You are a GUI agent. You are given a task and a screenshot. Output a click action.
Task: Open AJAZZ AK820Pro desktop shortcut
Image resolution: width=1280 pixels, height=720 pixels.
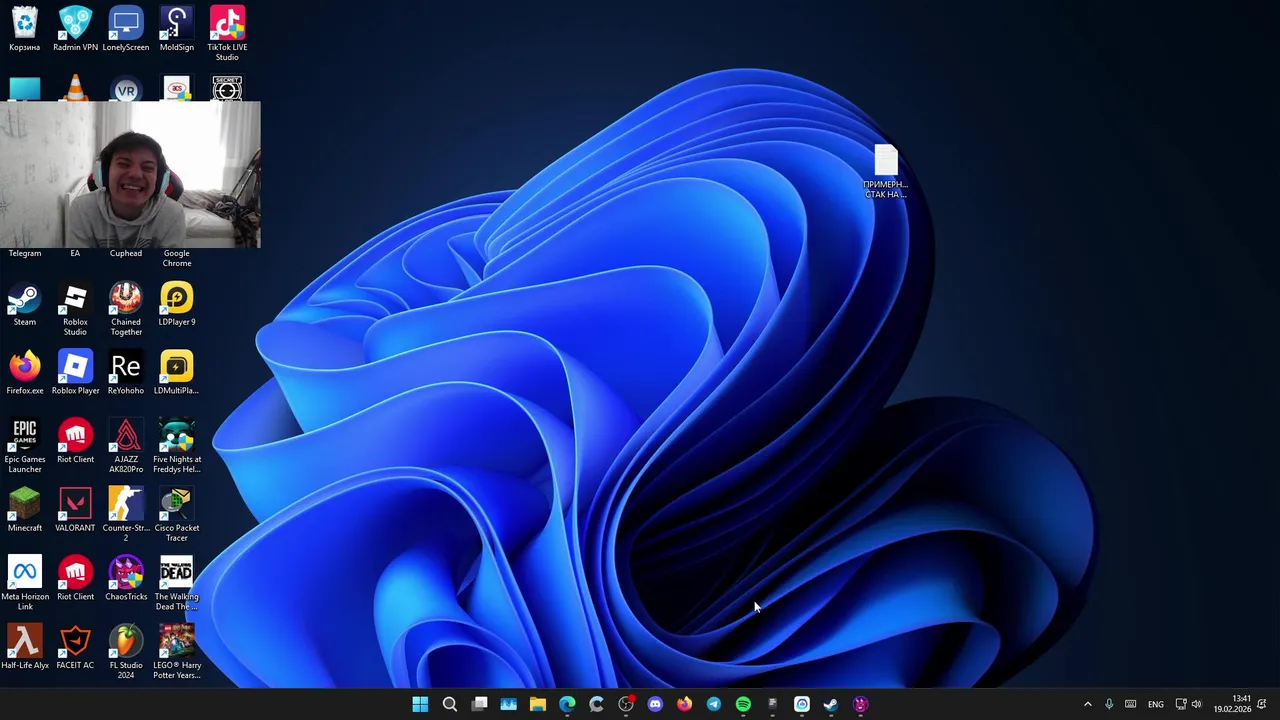pos(126,446)
